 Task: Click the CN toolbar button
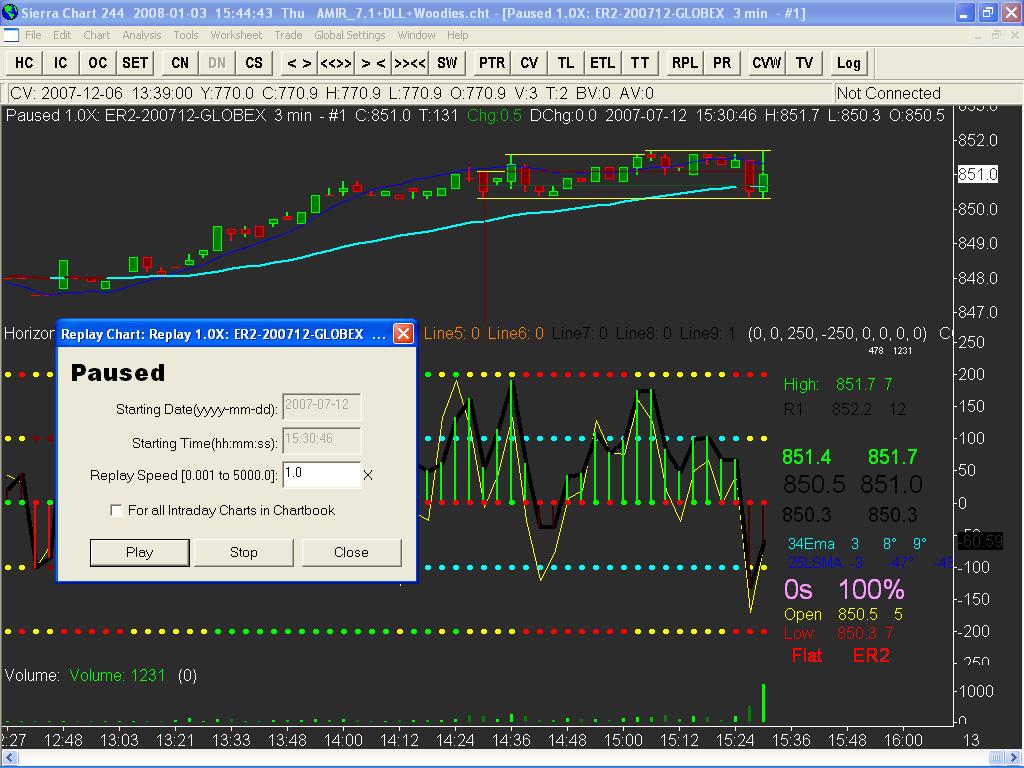pos(180,63)
